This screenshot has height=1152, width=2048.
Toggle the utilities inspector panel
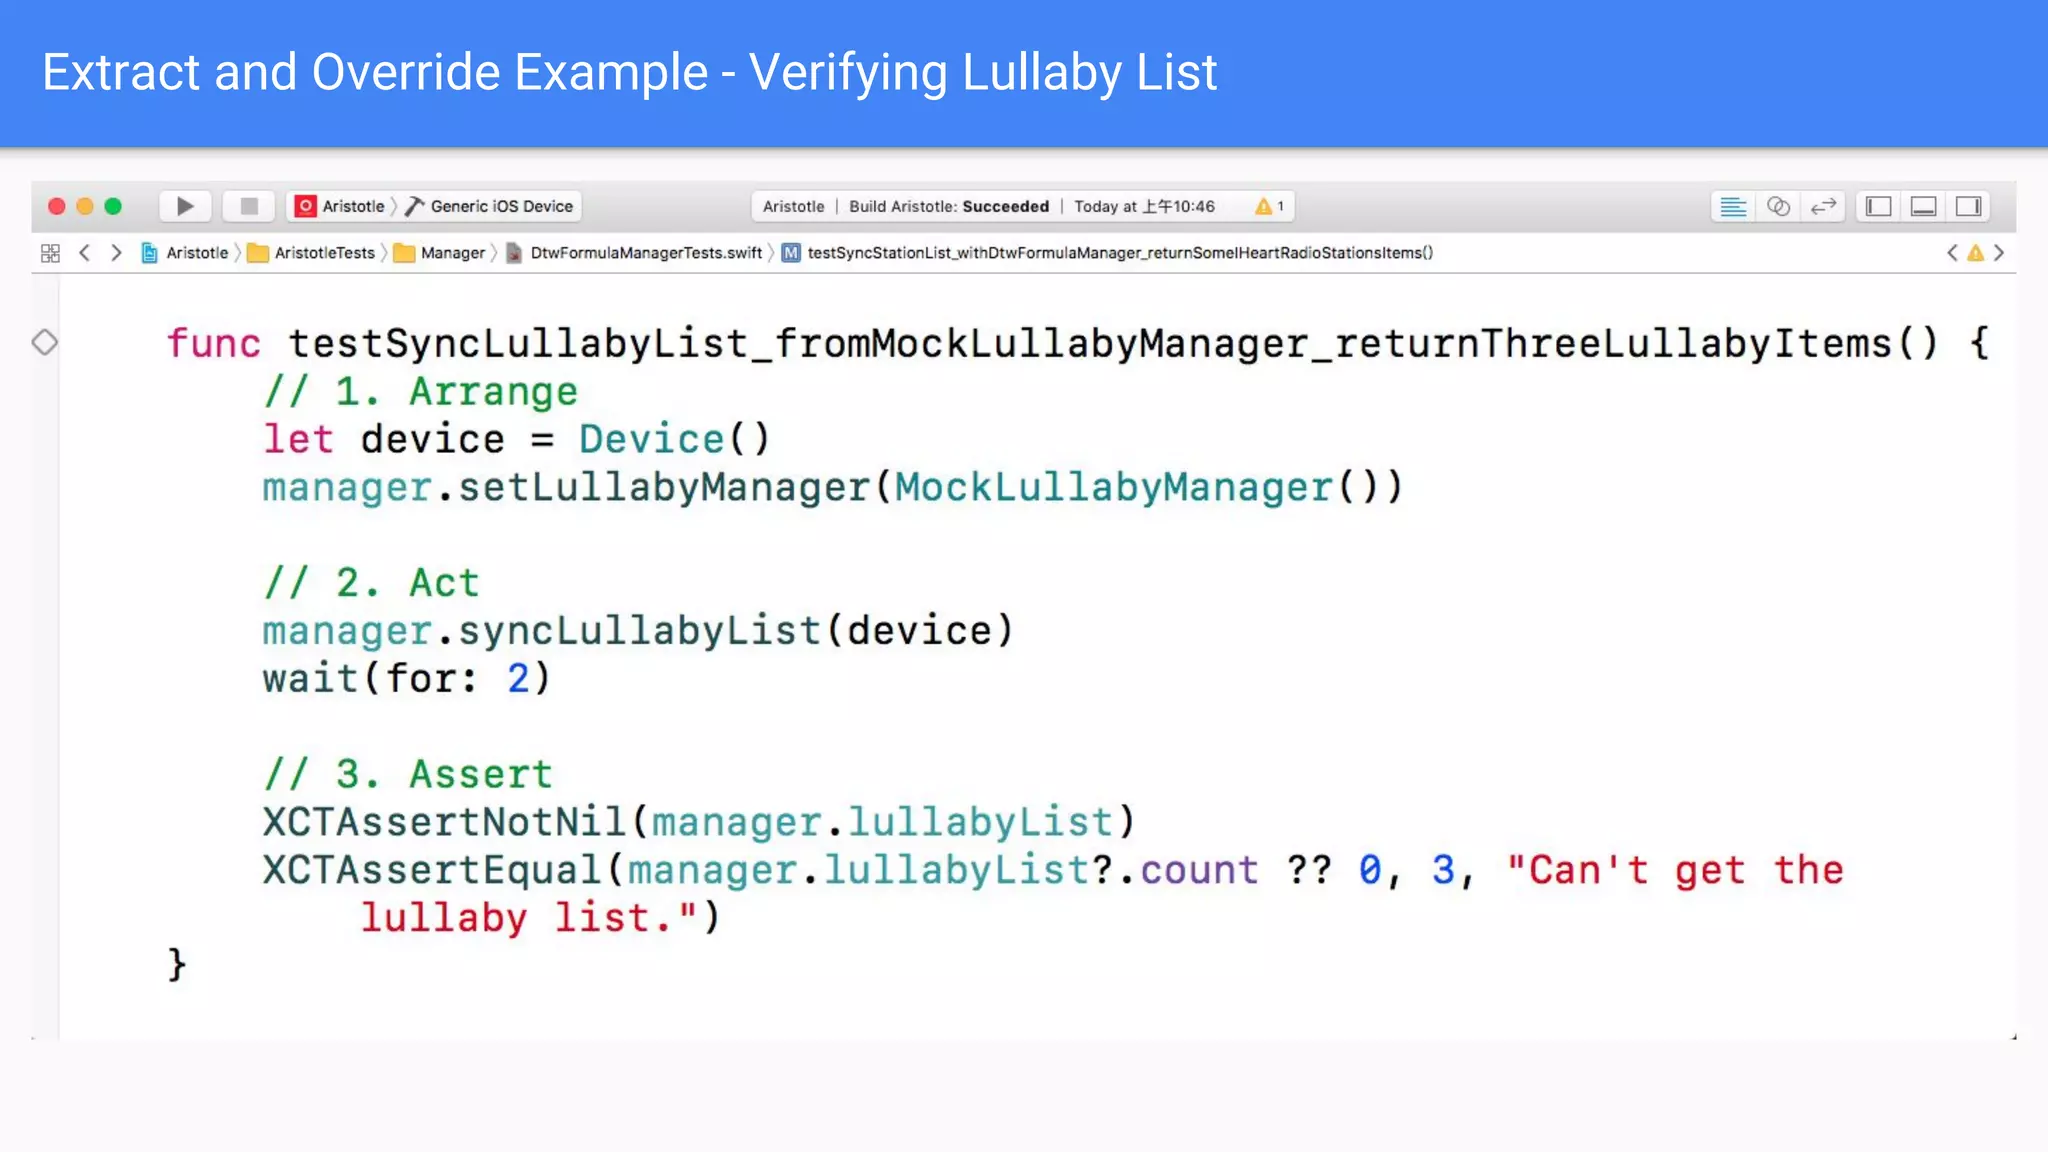tap(1968, 206)
